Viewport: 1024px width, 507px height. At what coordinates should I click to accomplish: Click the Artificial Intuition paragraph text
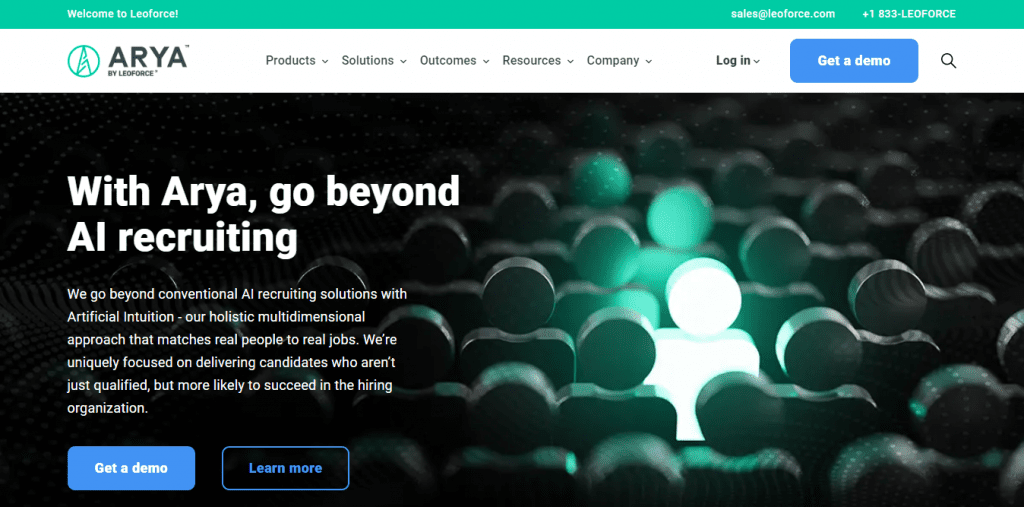pyautogui.click(x=237, y=351)
